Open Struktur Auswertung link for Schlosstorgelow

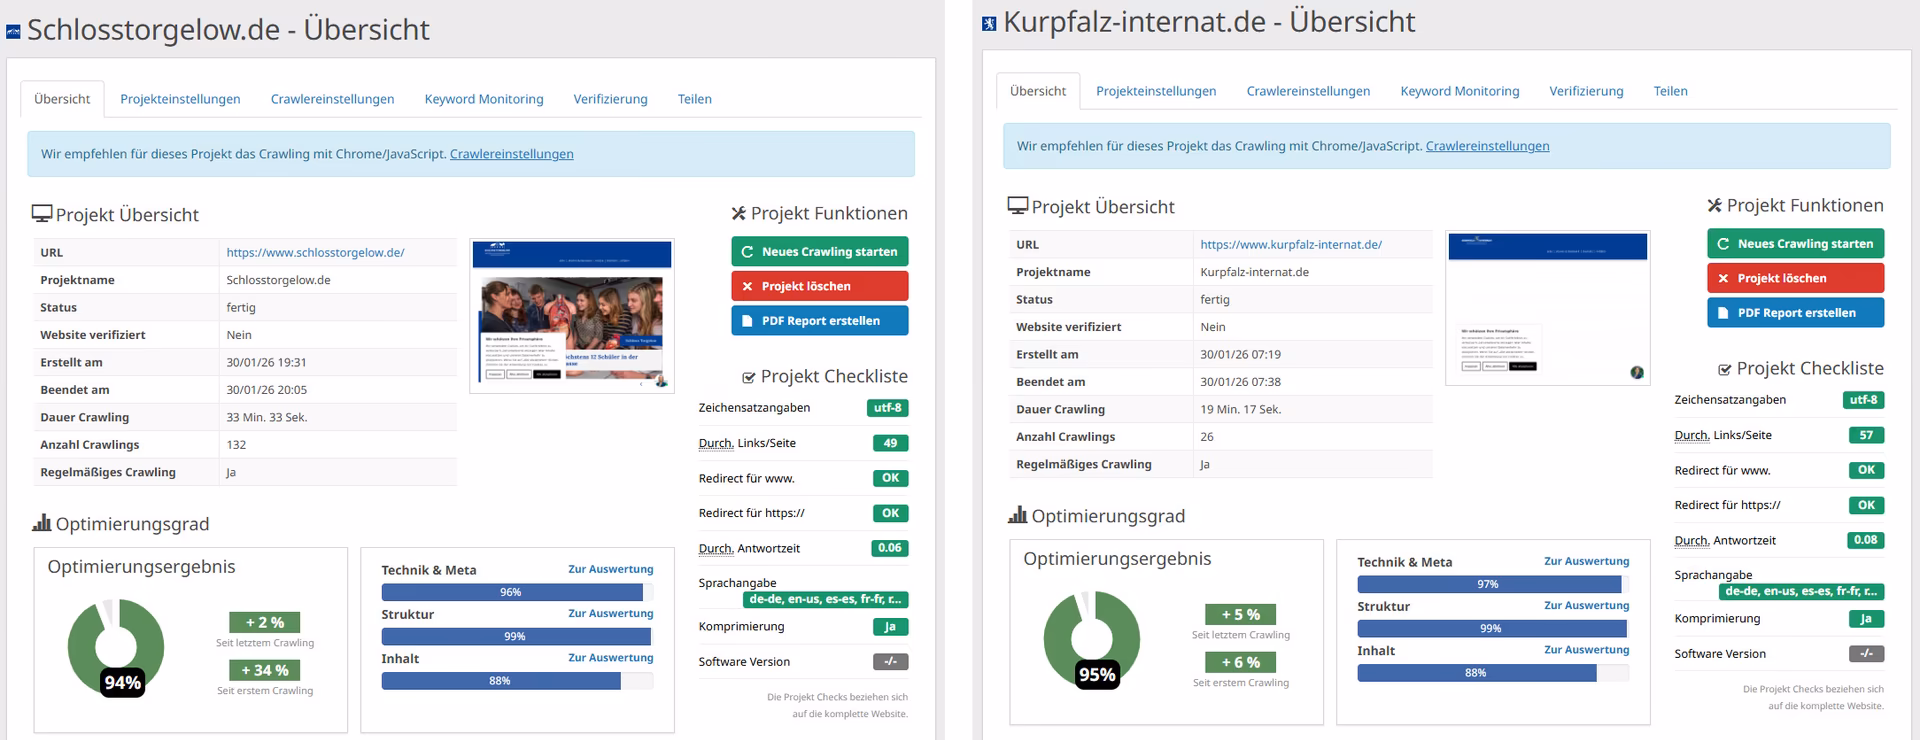pos(611,613)
